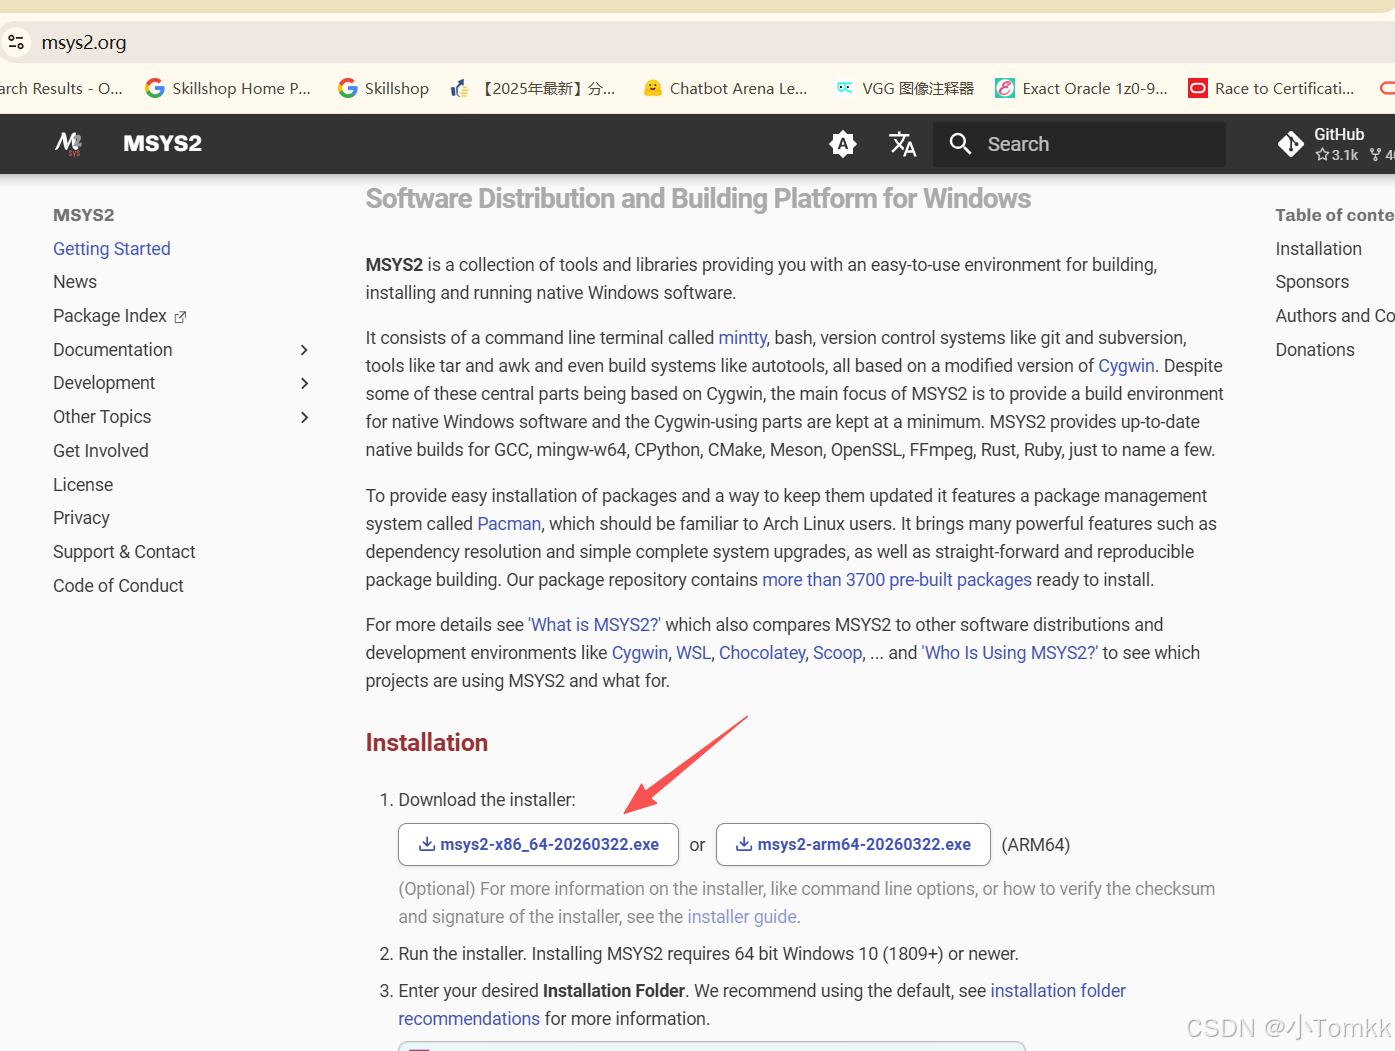Jump to Installation in table of contents
The width and height of the screenshot is (1395, 1051).
[1318, 249]
